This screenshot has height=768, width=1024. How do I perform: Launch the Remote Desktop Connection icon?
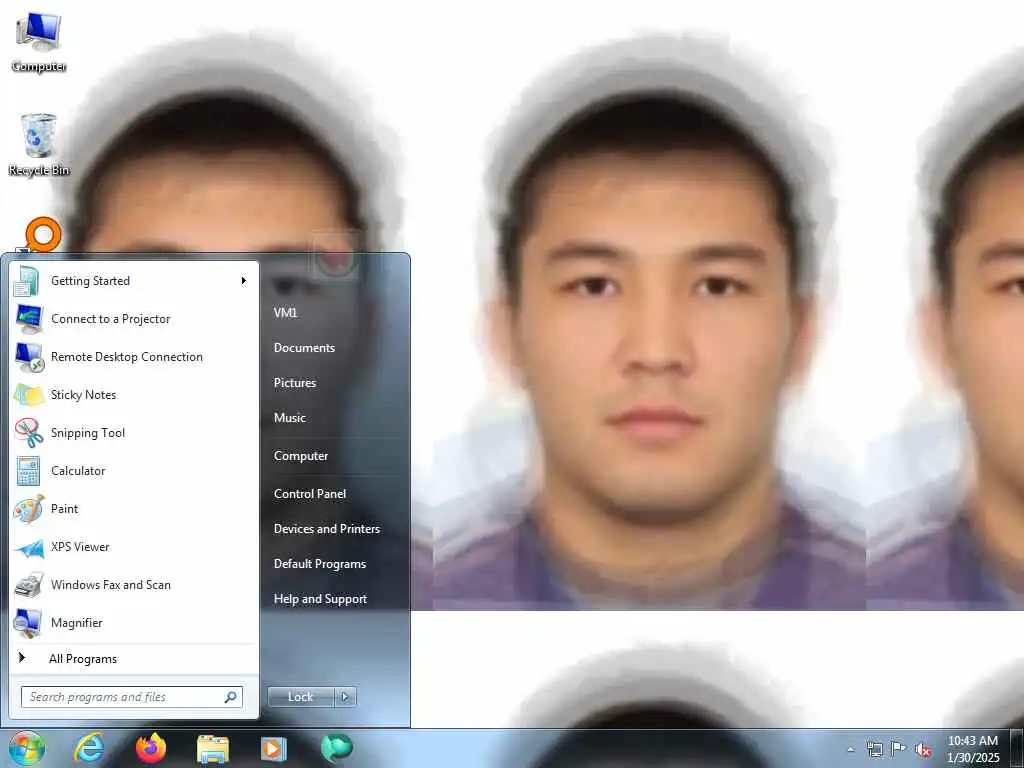pyautogui.click(x=29, y=357)
